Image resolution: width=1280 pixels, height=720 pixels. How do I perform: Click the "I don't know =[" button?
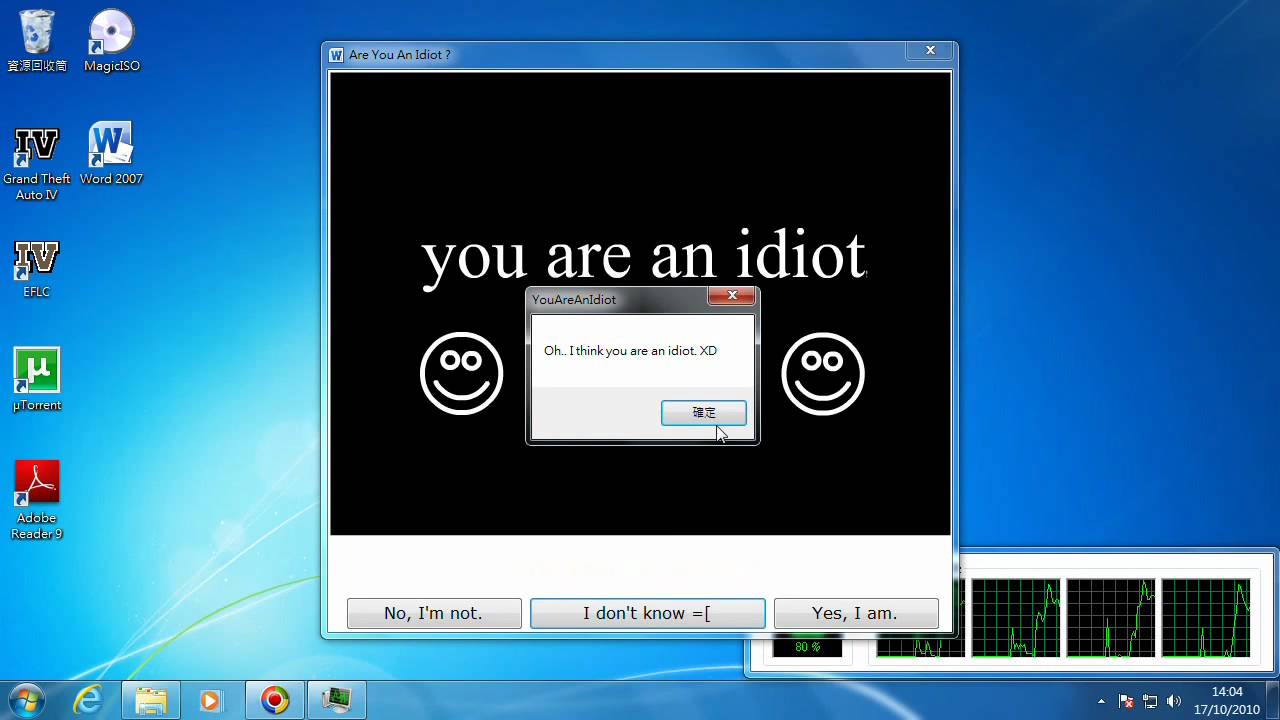[647, 613]
